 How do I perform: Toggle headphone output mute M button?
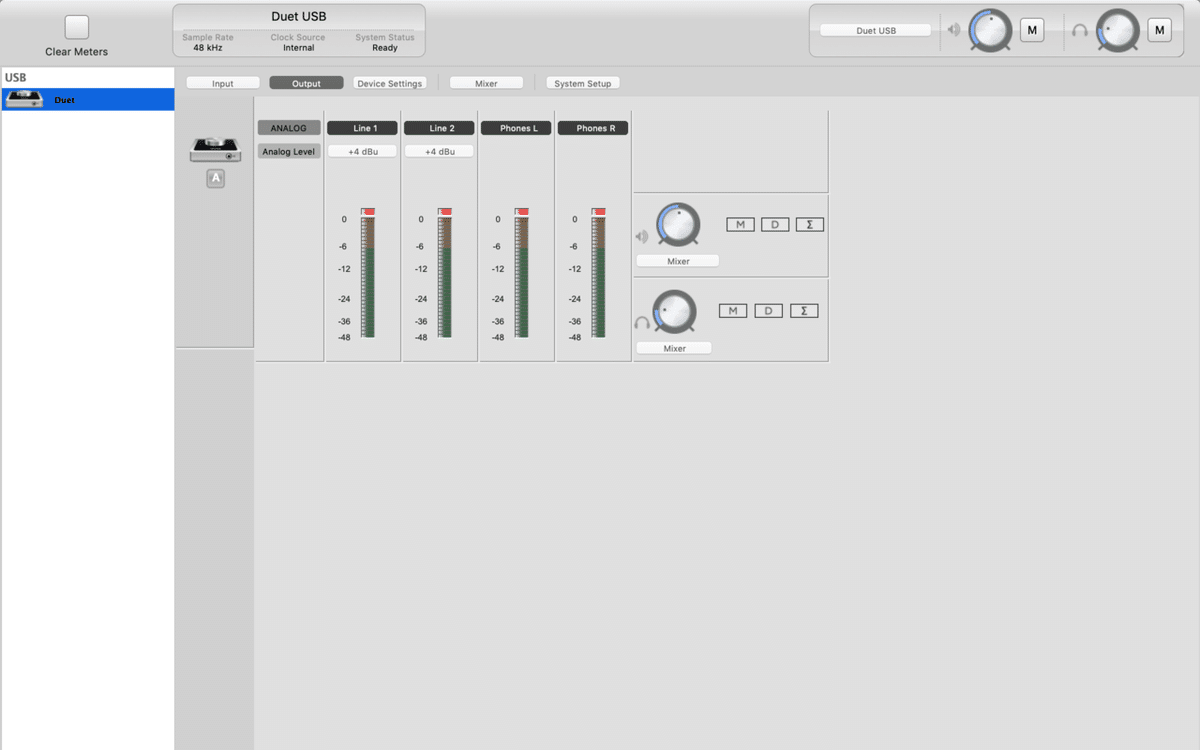733,311
